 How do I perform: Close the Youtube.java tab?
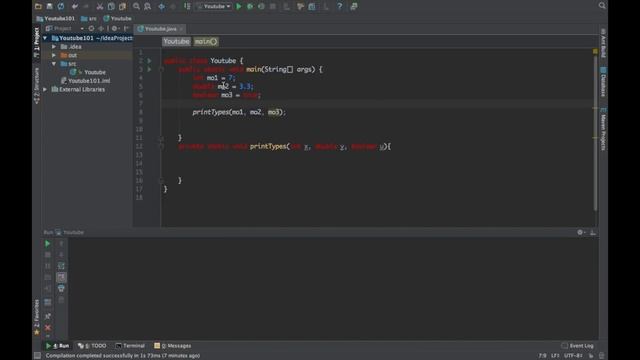181,29
